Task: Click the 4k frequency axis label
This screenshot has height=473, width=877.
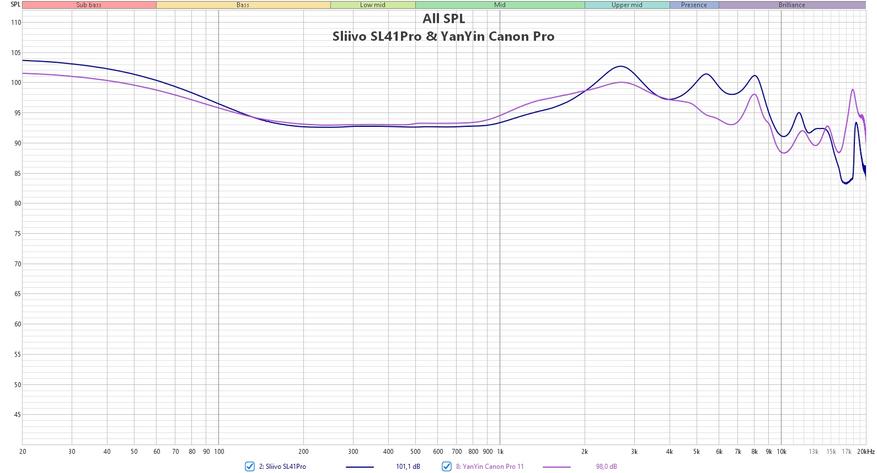Action: point(669,451)
